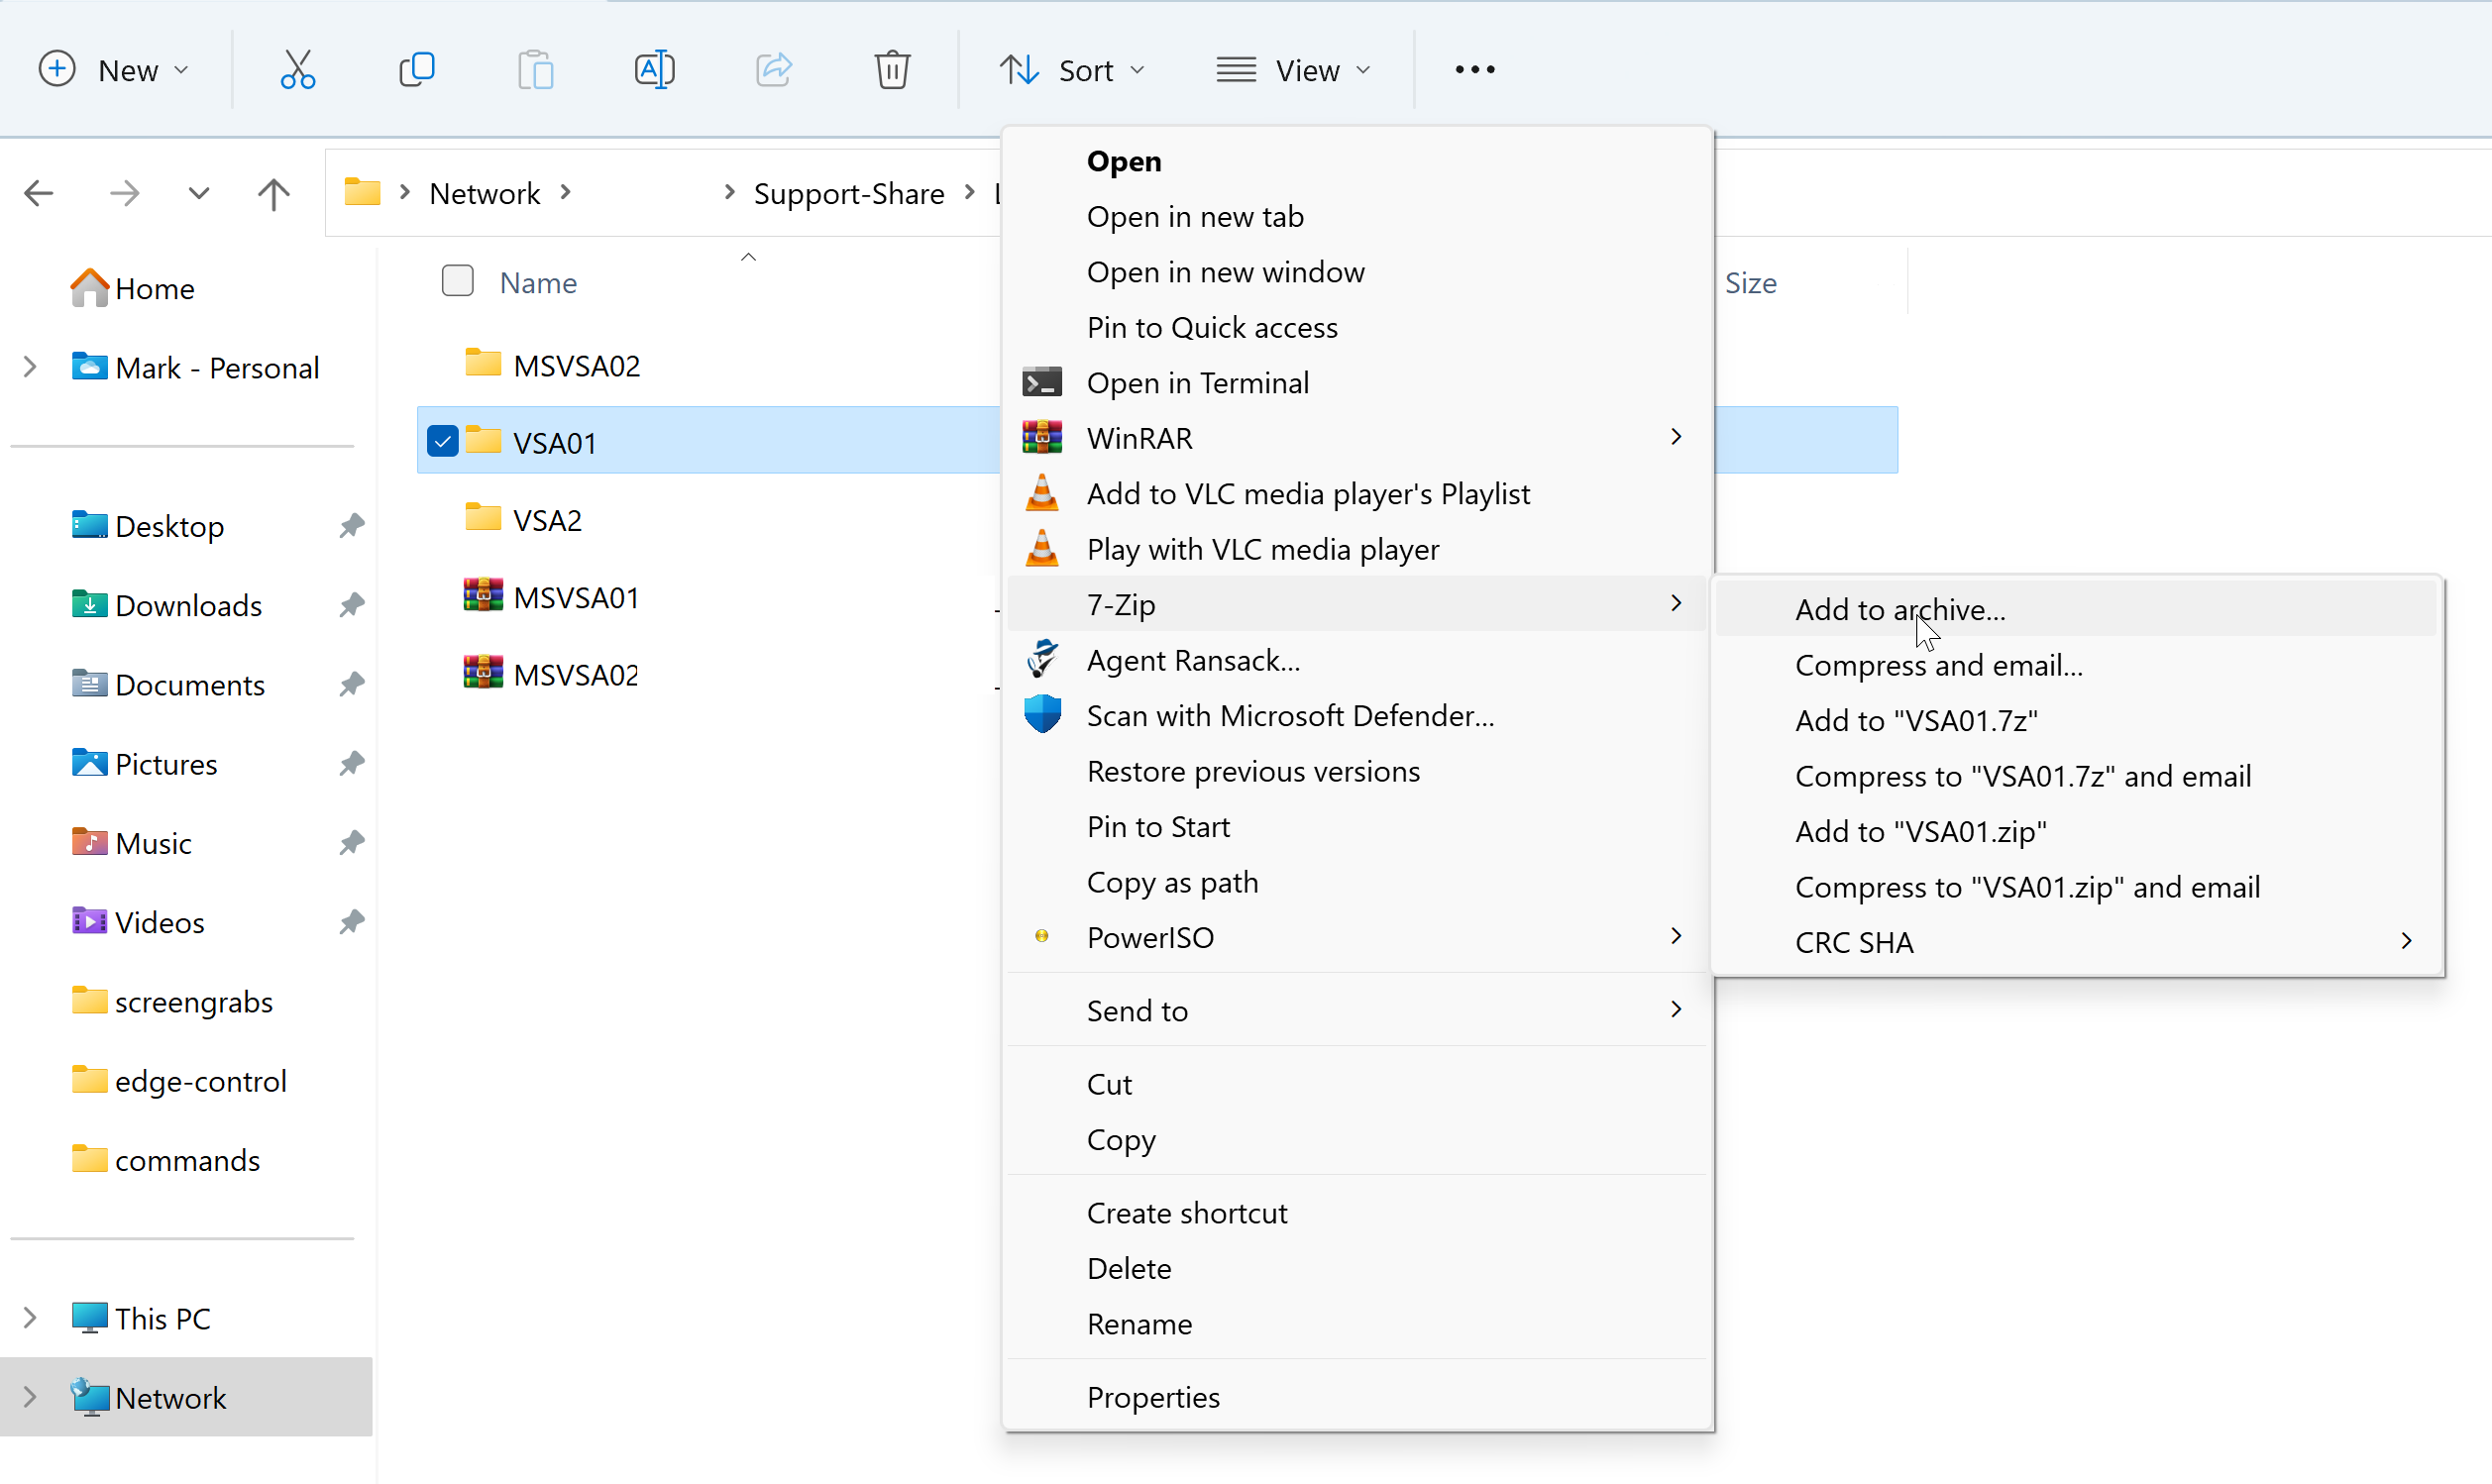Choose Restore previous versions
This screenshot has height=1484, width=2492.
(x=1357, y=771)
